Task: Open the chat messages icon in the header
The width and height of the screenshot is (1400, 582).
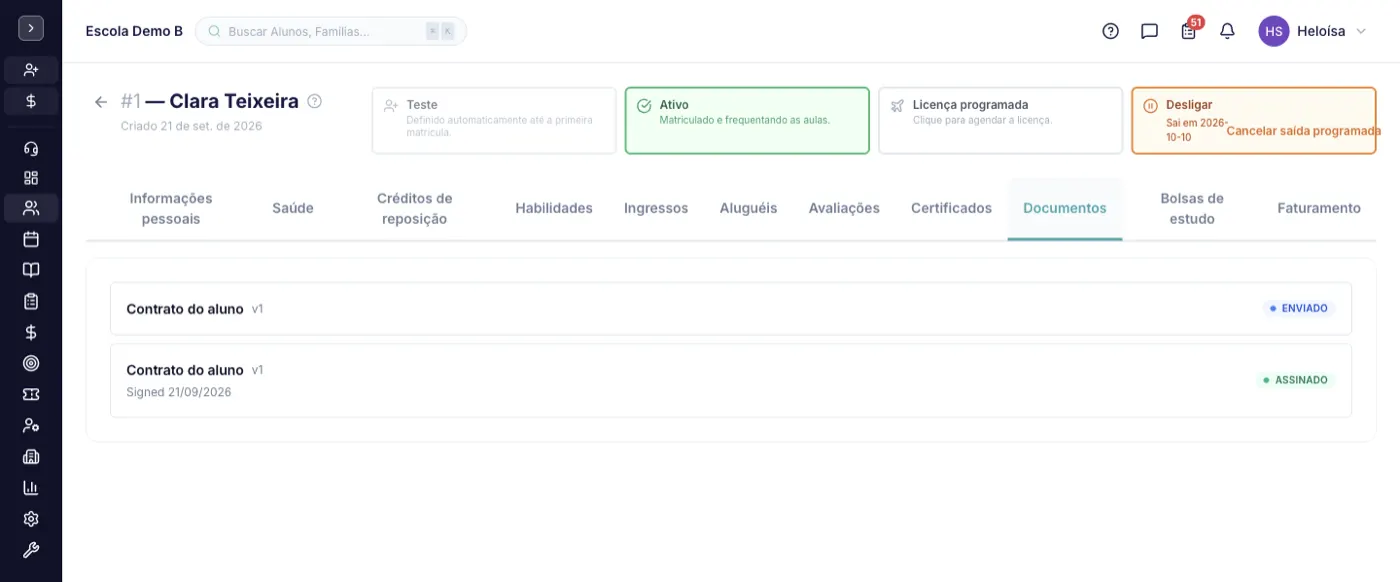Action: (1149, 31)
